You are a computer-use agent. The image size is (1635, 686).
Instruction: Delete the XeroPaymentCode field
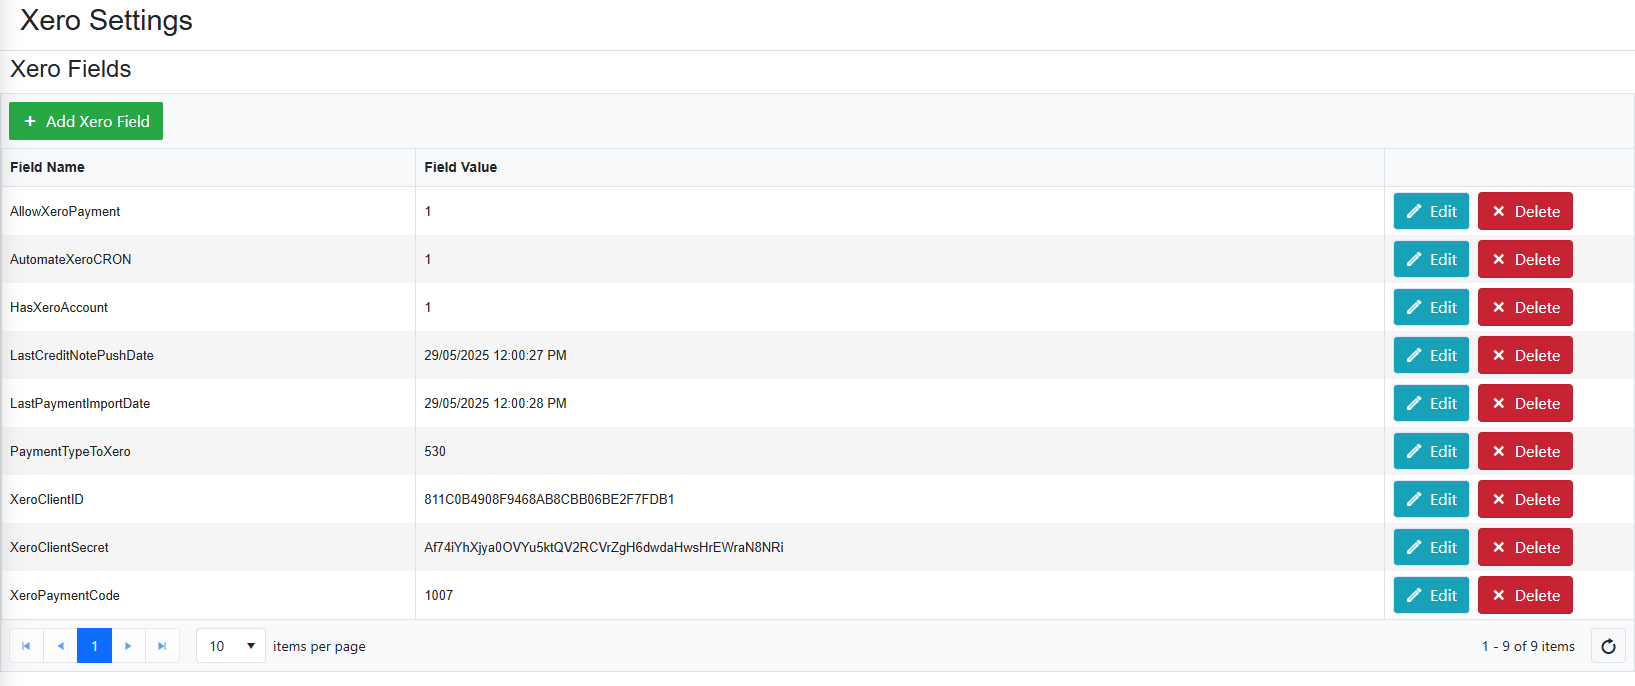coord(1525,595)
